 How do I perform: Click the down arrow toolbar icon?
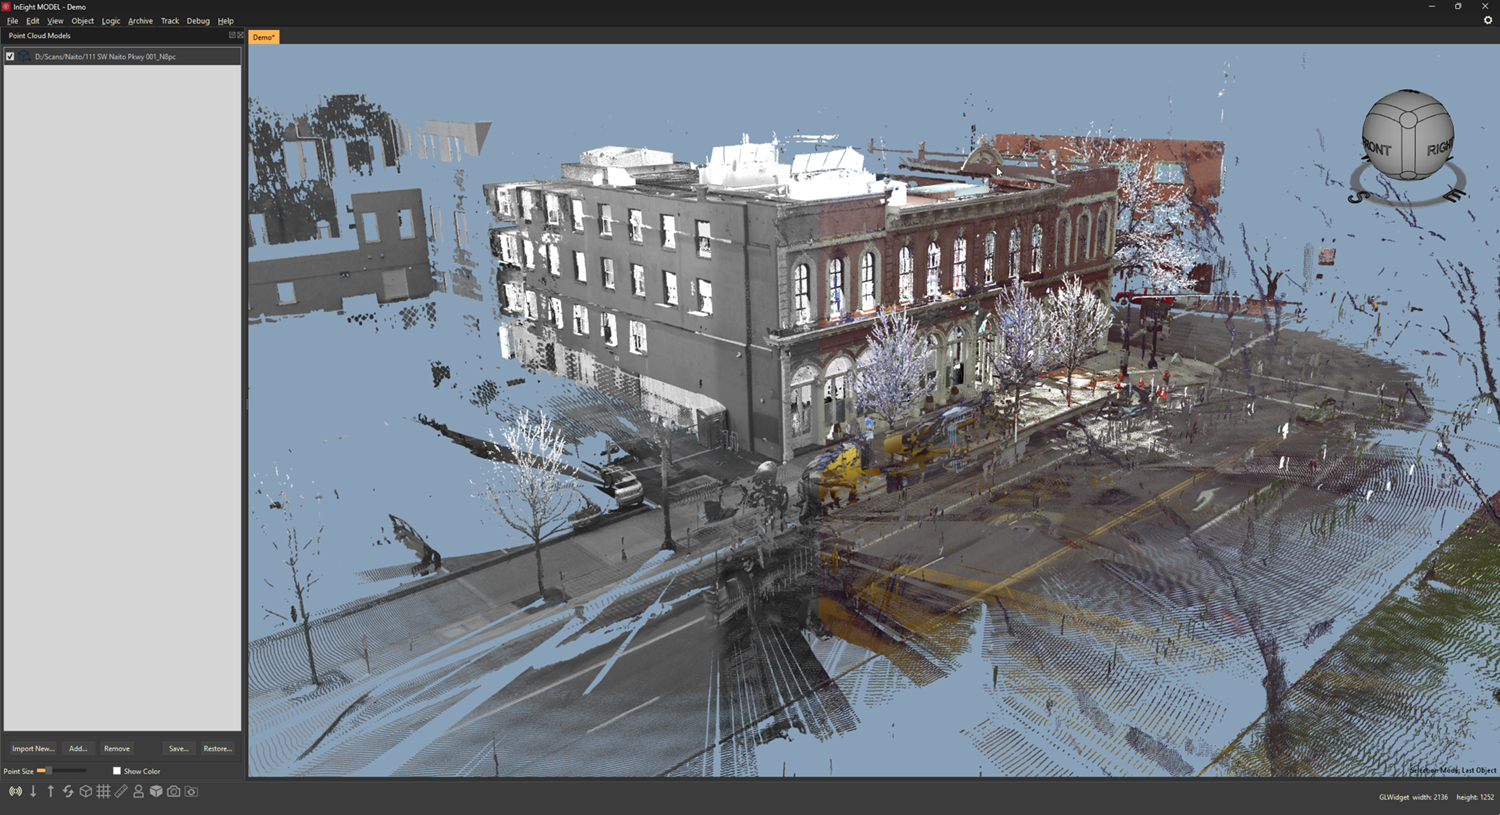click(x=33, y=791)
